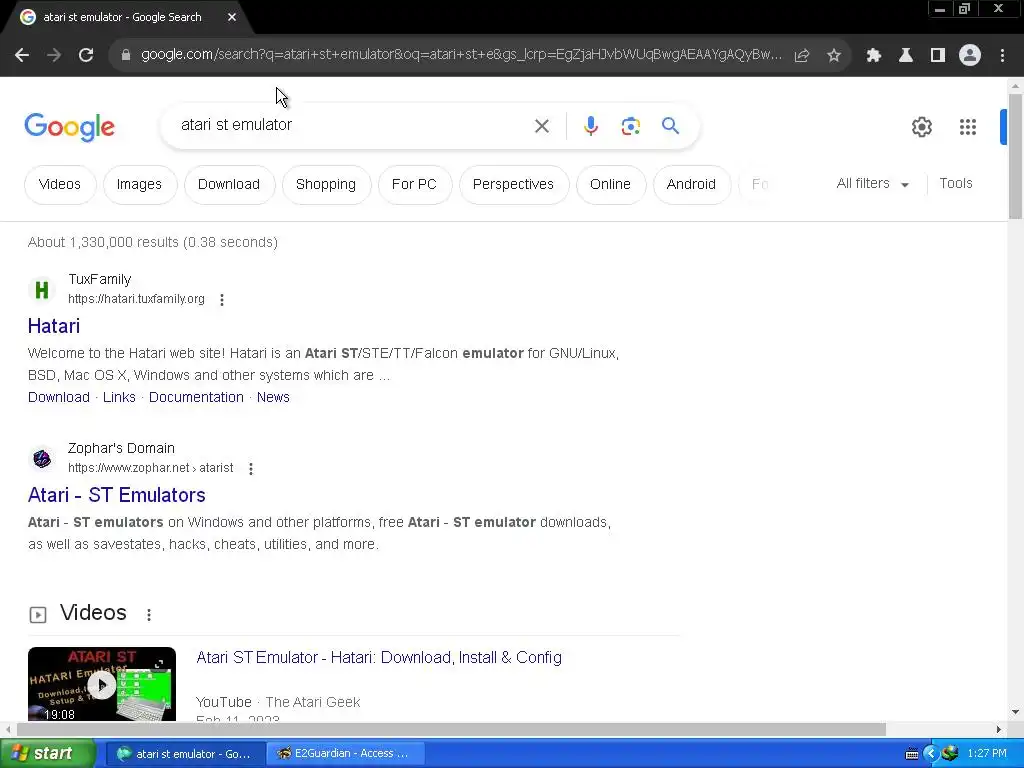Switch to the Shopping filter
This screenshot has height=768, width=1024.
(x=326, y=185)
